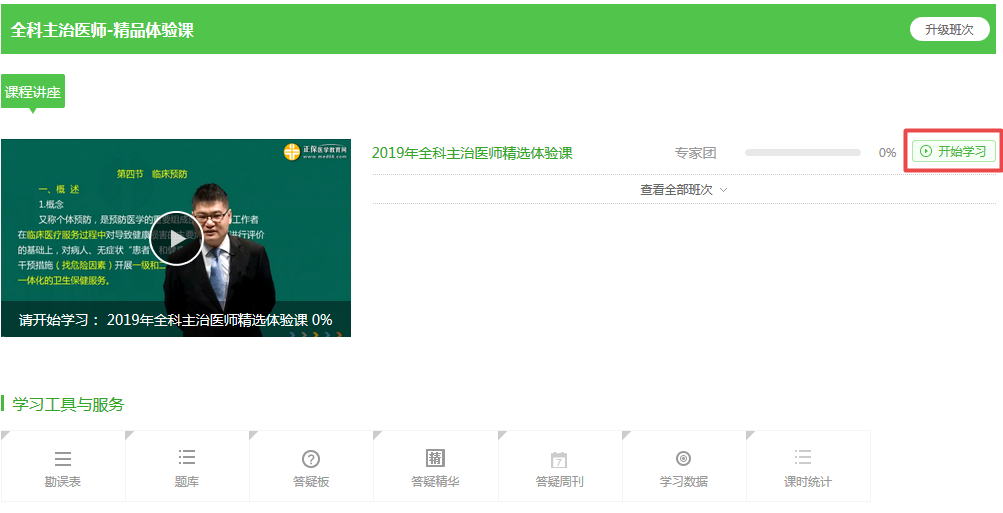This screenshot has width=1003, height=513.
Task: Click the 专家团 teacher label
Action: click(x=695, y=154)
